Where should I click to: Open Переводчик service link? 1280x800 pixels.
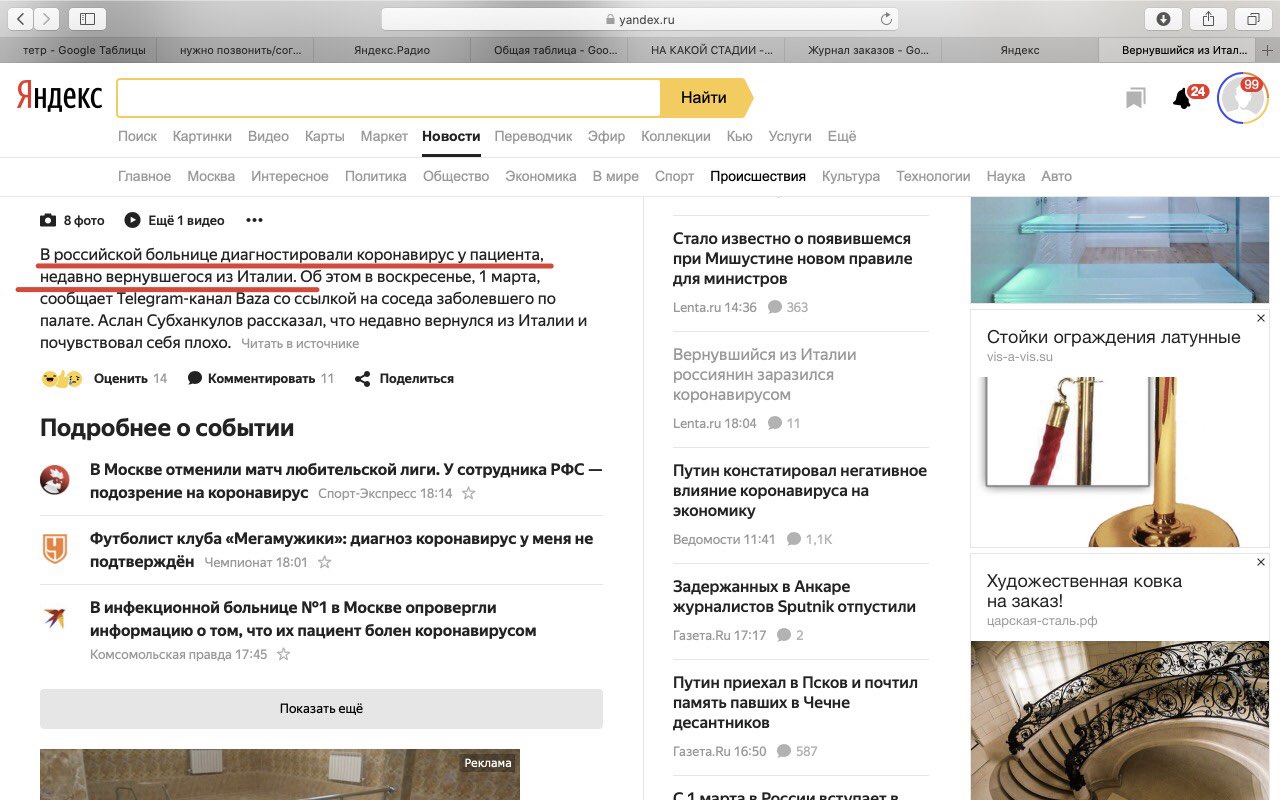tap(533, 136)
